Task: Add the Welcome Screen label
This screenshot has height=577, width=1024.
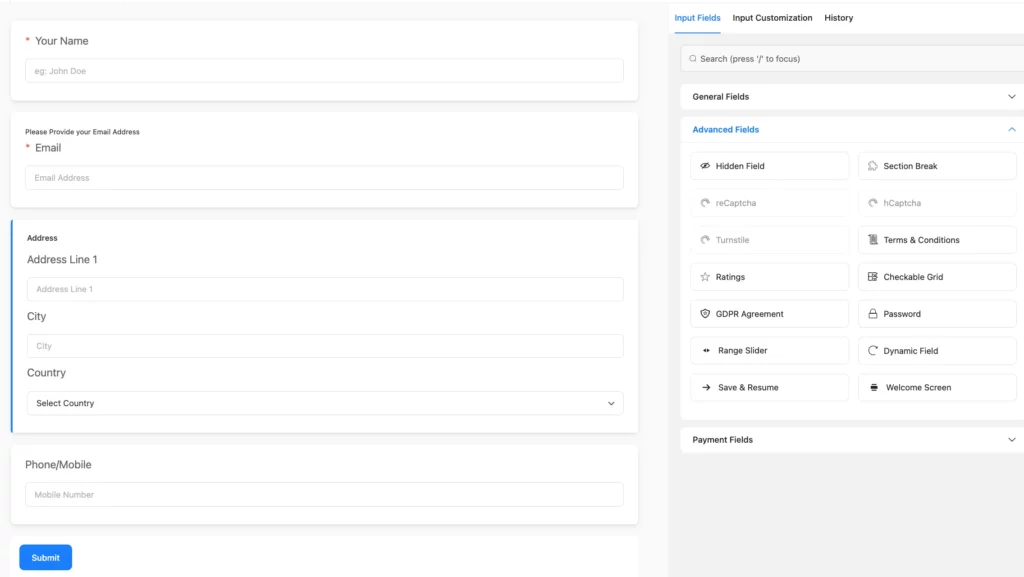Action: [918, 388]
